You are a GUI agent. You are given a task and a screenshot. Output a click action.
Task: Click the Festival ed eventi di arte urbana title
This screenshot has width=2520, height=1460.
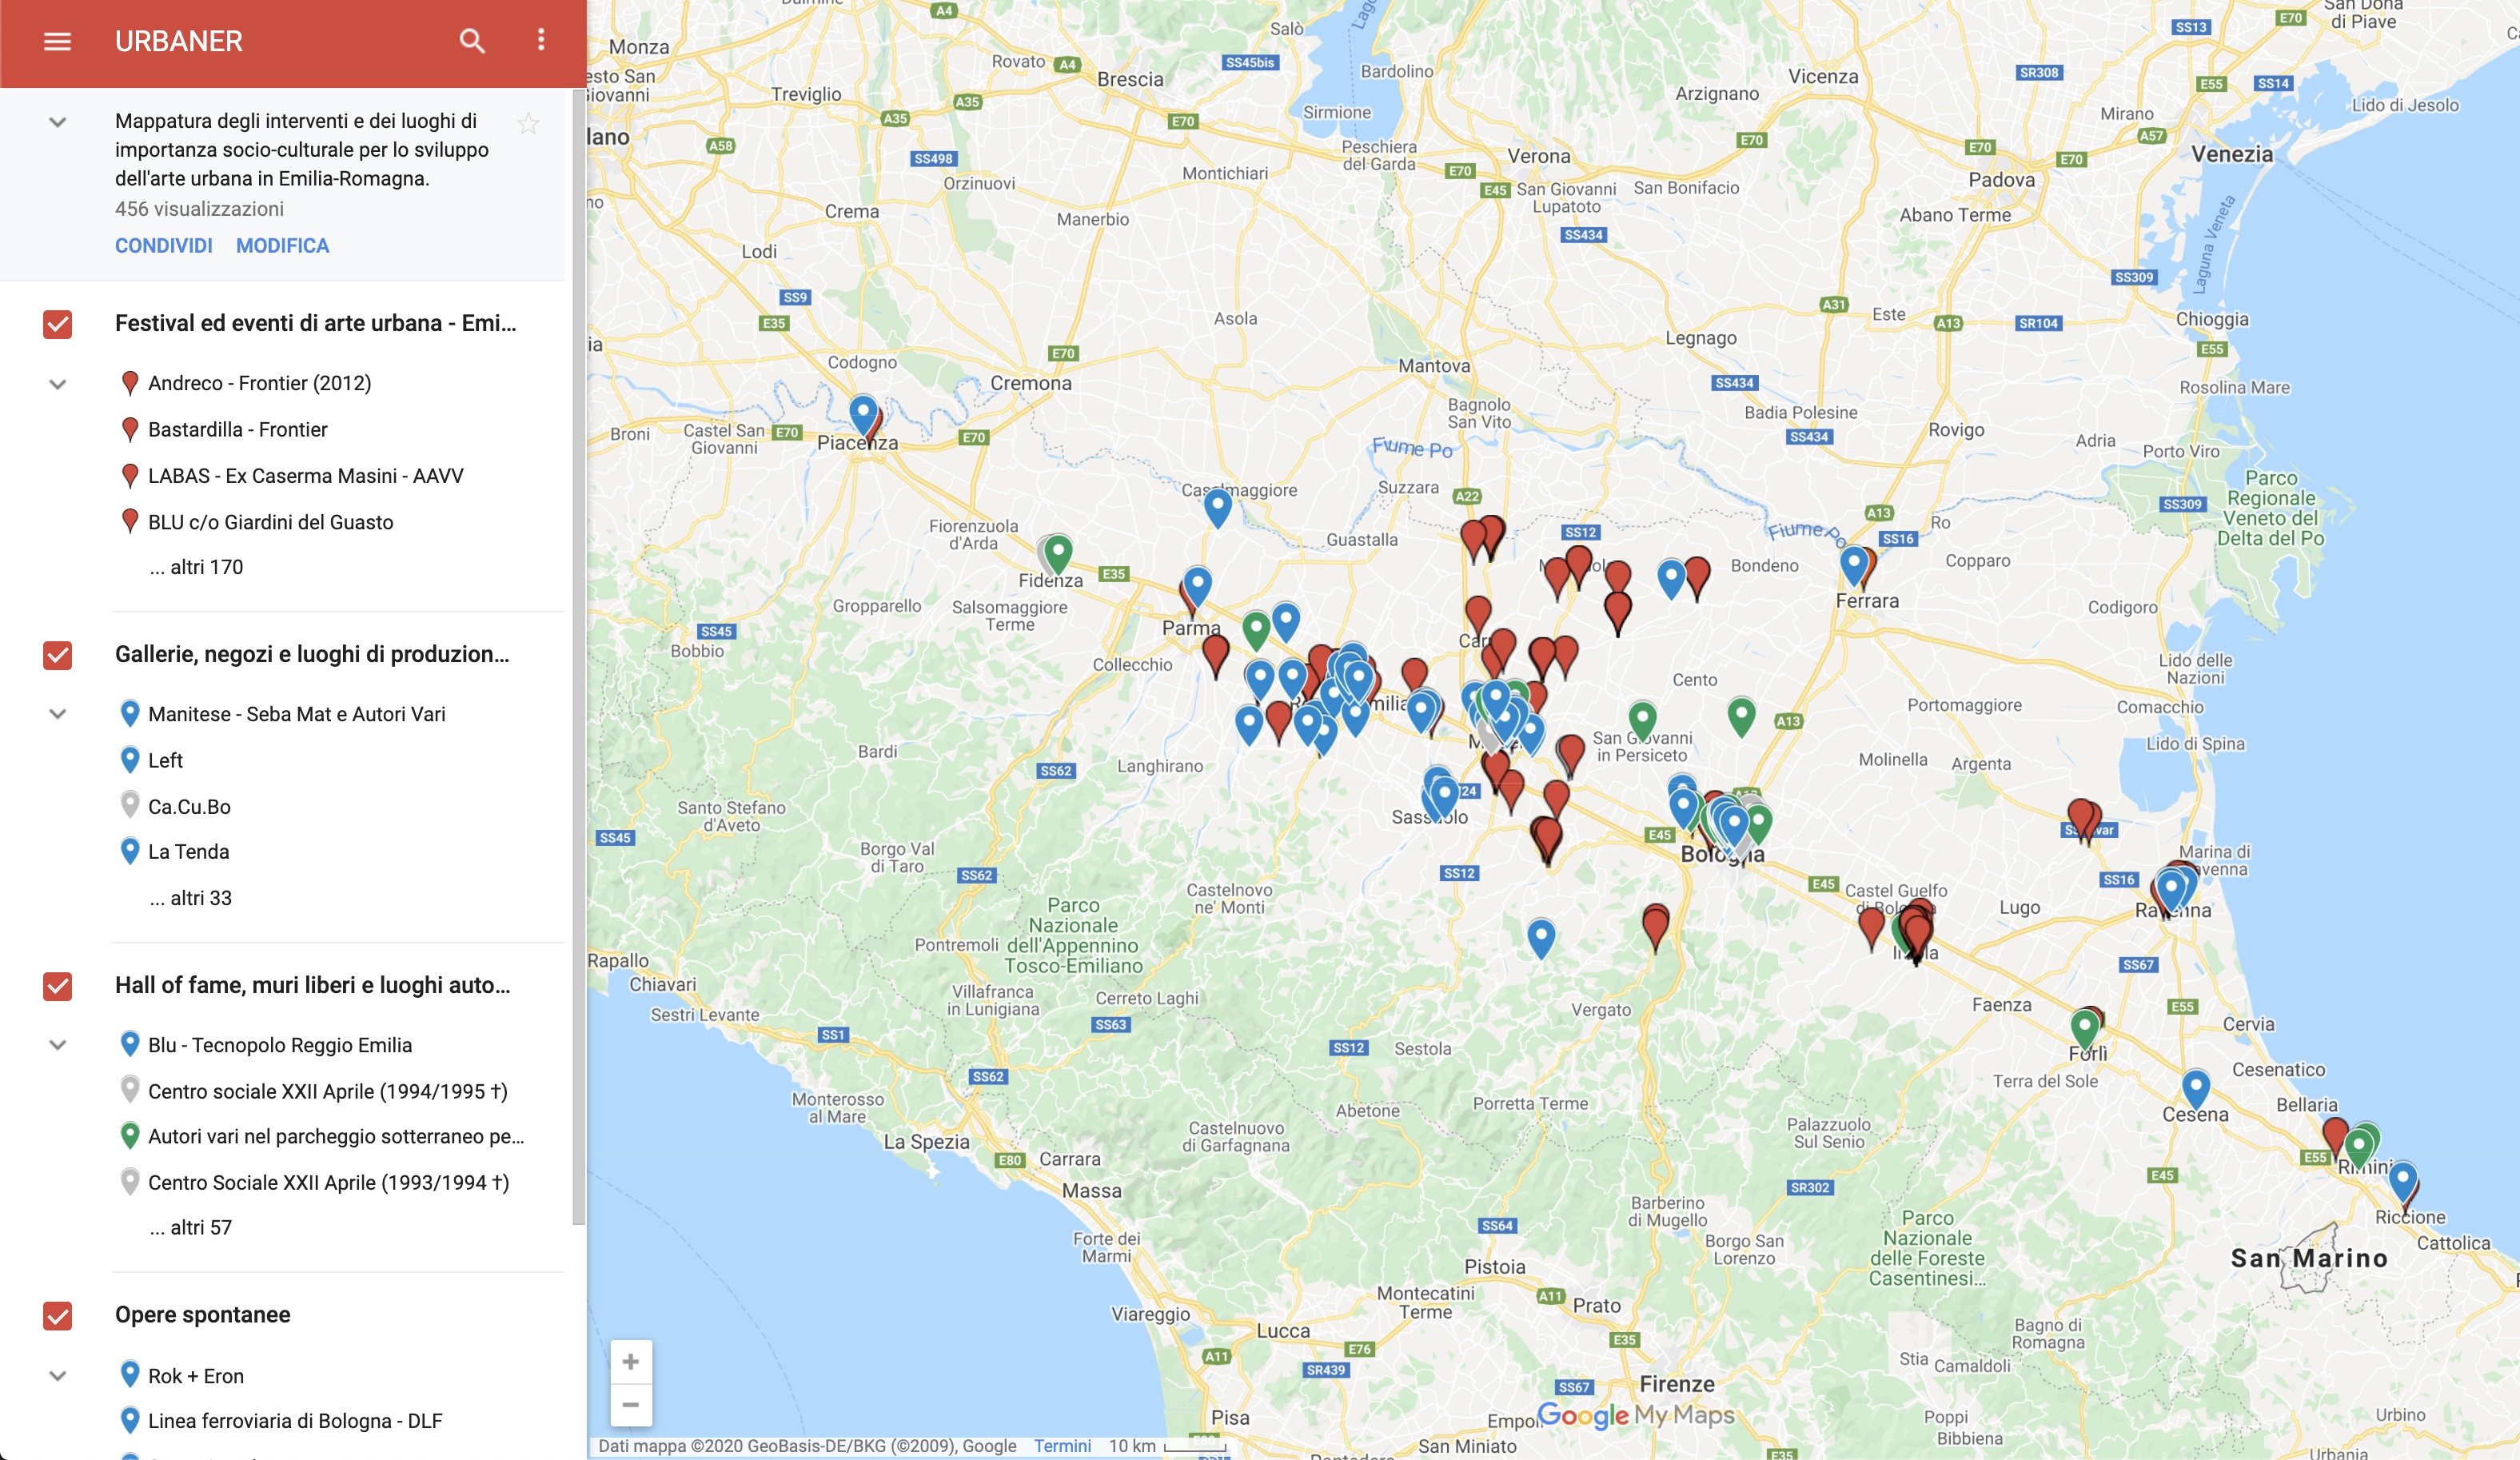coord(315,323)
